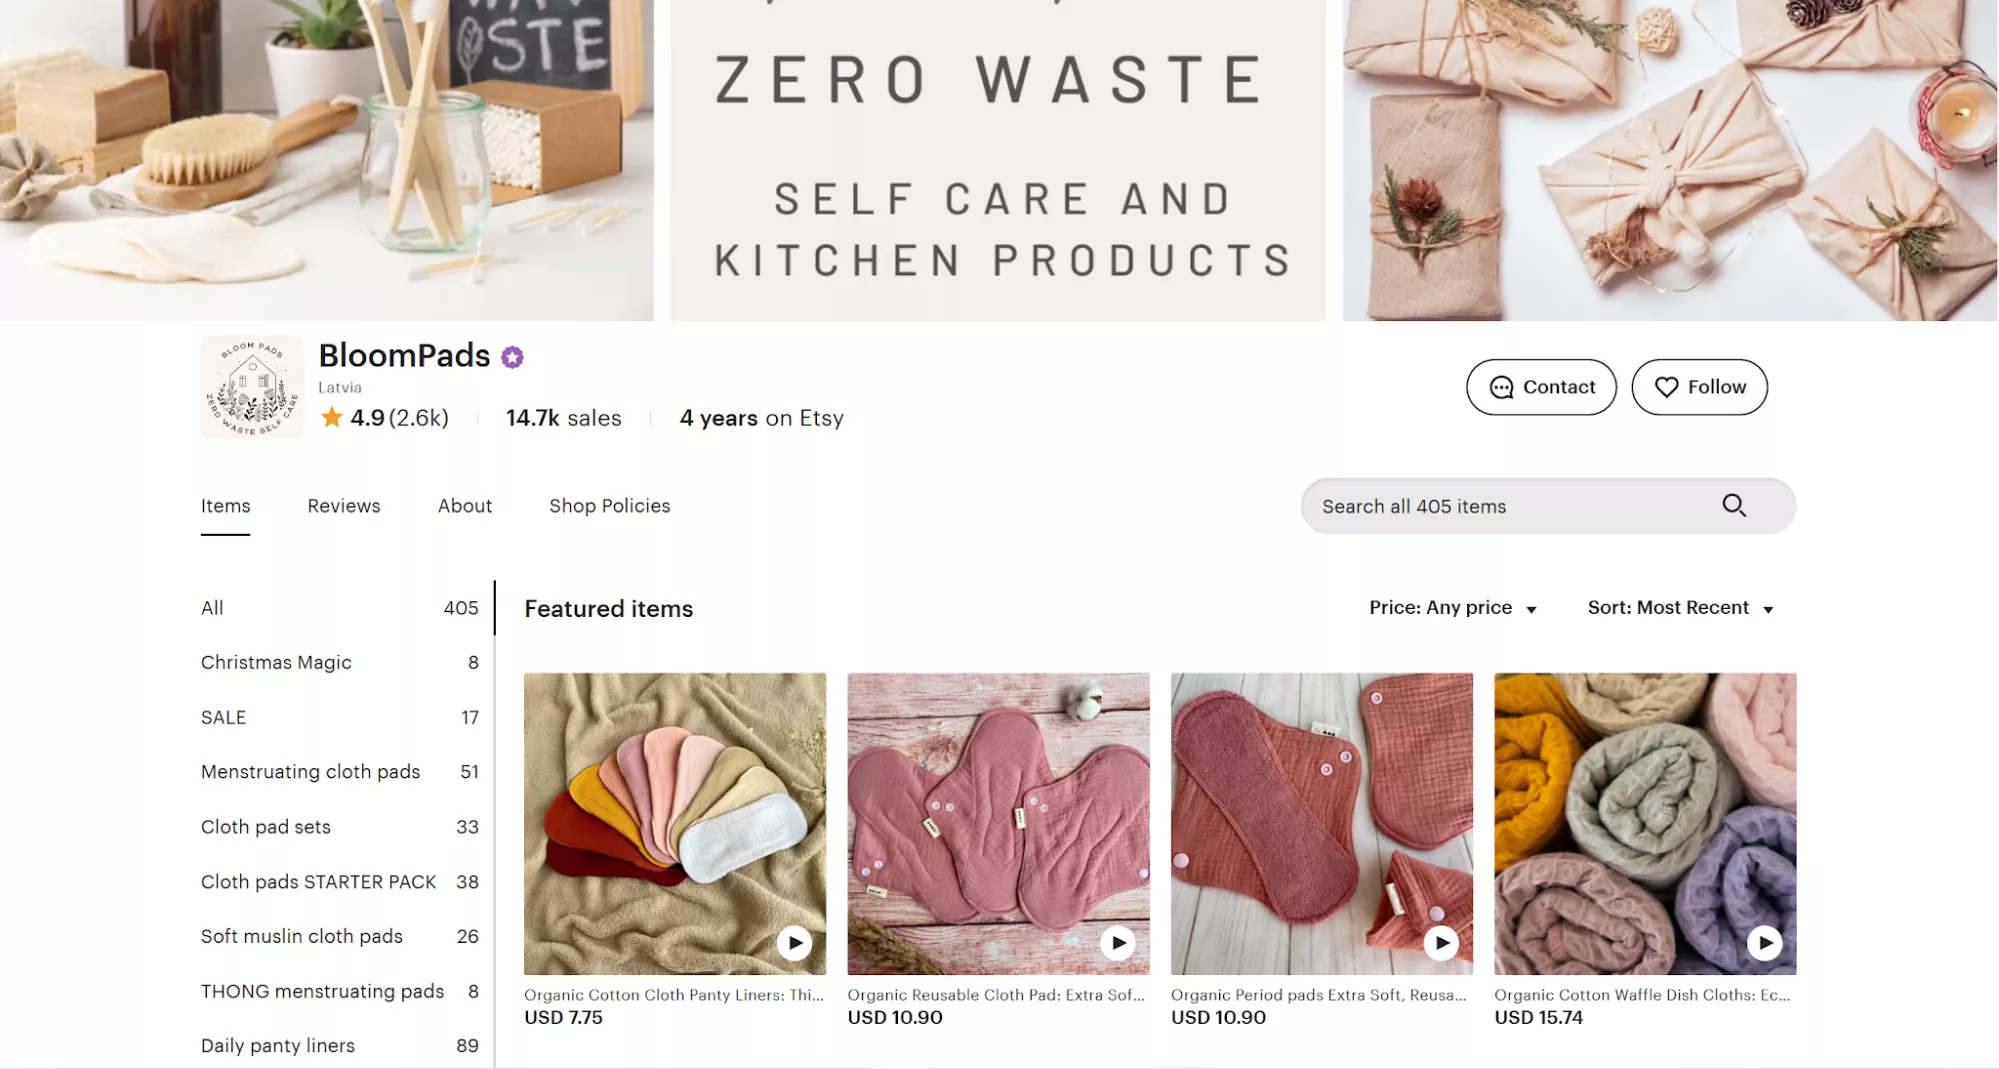The image size is (1999, 1069).
Task: Play video on Organic Period pads listing
Action: (1441, 942)
